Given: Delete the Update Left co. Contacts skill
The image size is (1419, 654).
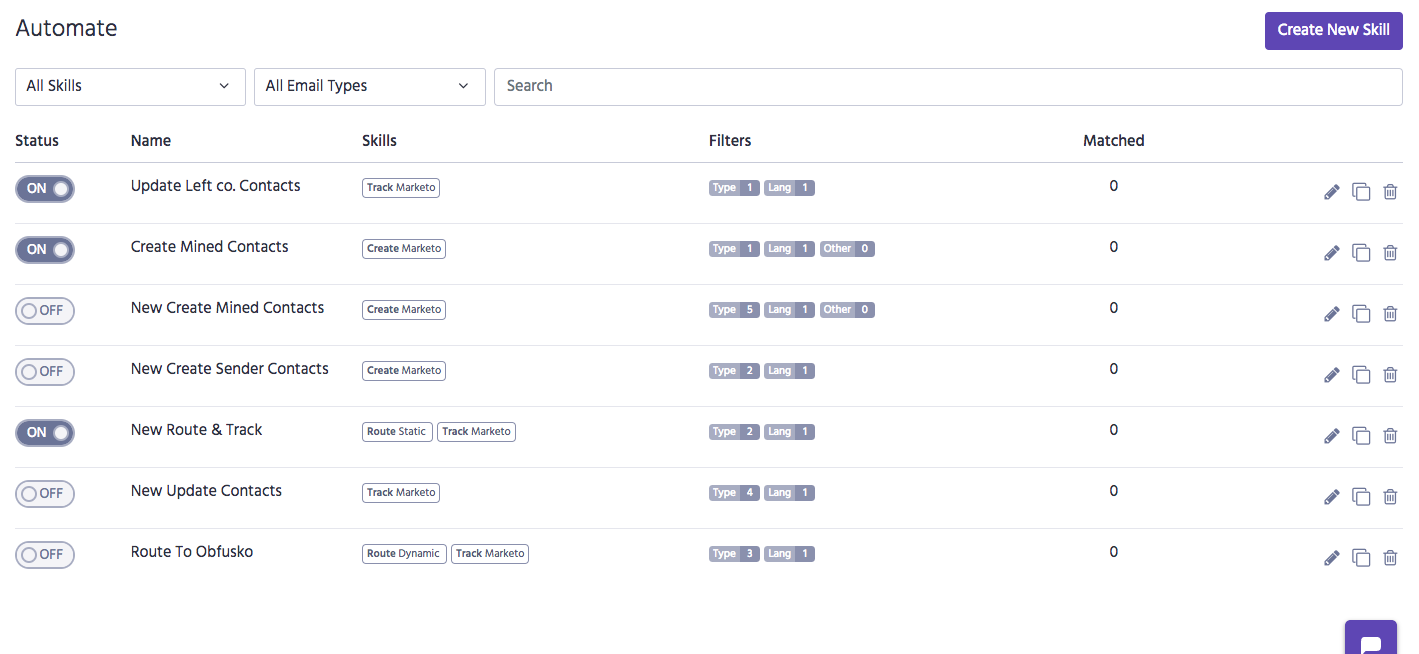Looking at the screenshot, I should [x=1390, y=192].
